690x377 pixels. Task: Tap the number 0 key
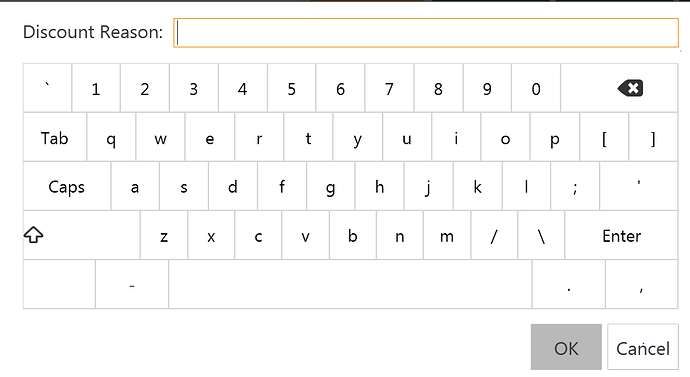point(536,88)
